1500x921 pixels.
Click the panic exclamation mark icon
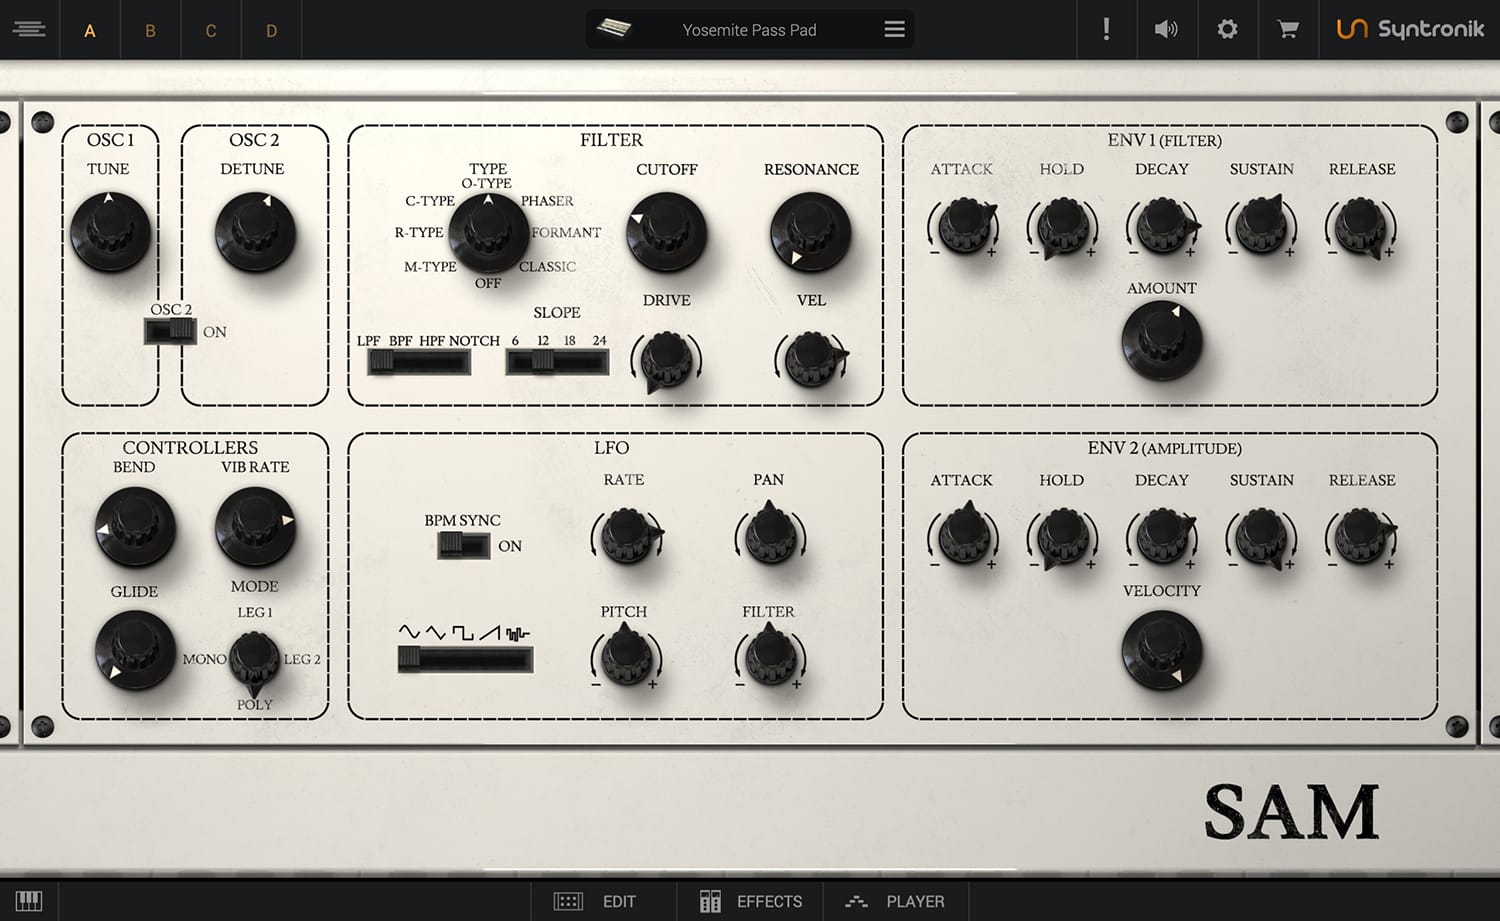1106,30
